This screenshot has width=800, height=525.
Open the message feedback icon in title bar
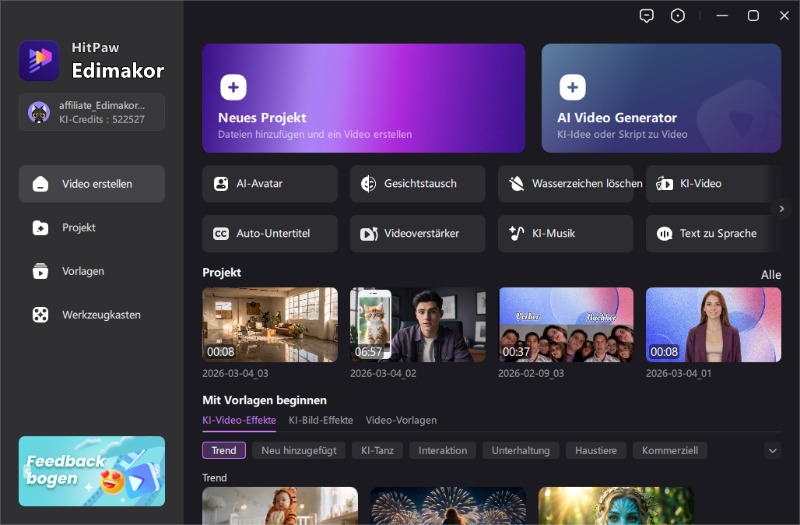tap(646, 16)
